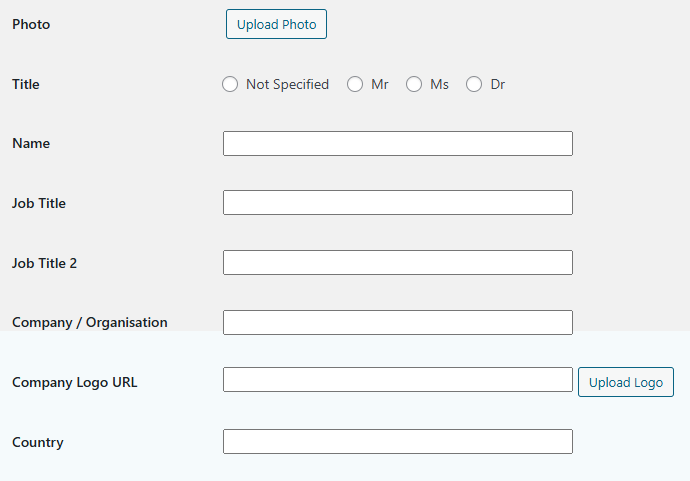Click the Name field label

[31, 144]
